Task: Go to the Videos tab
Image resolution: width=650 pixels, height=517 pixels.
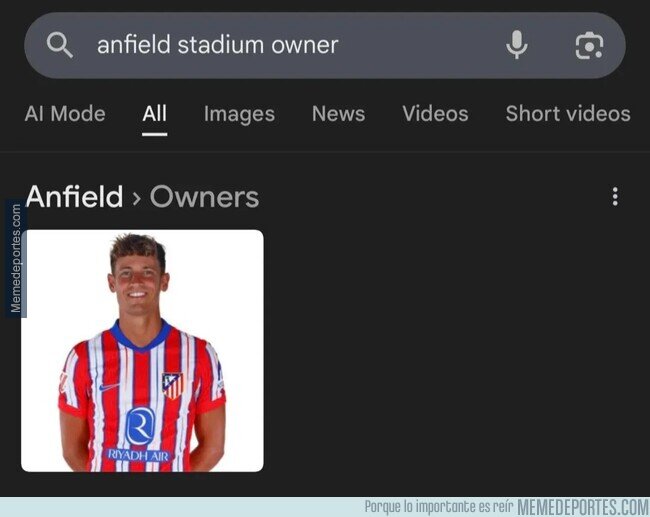Action: click(435, 114)
